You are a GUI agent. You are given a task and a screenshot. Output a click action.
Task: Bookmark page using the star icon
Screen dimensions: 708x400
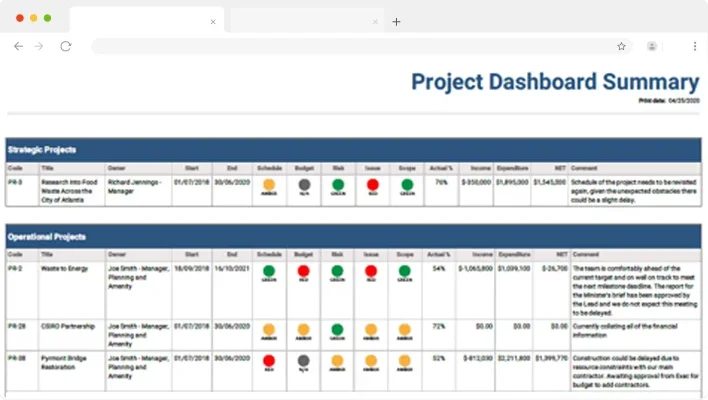pos(621,46)
